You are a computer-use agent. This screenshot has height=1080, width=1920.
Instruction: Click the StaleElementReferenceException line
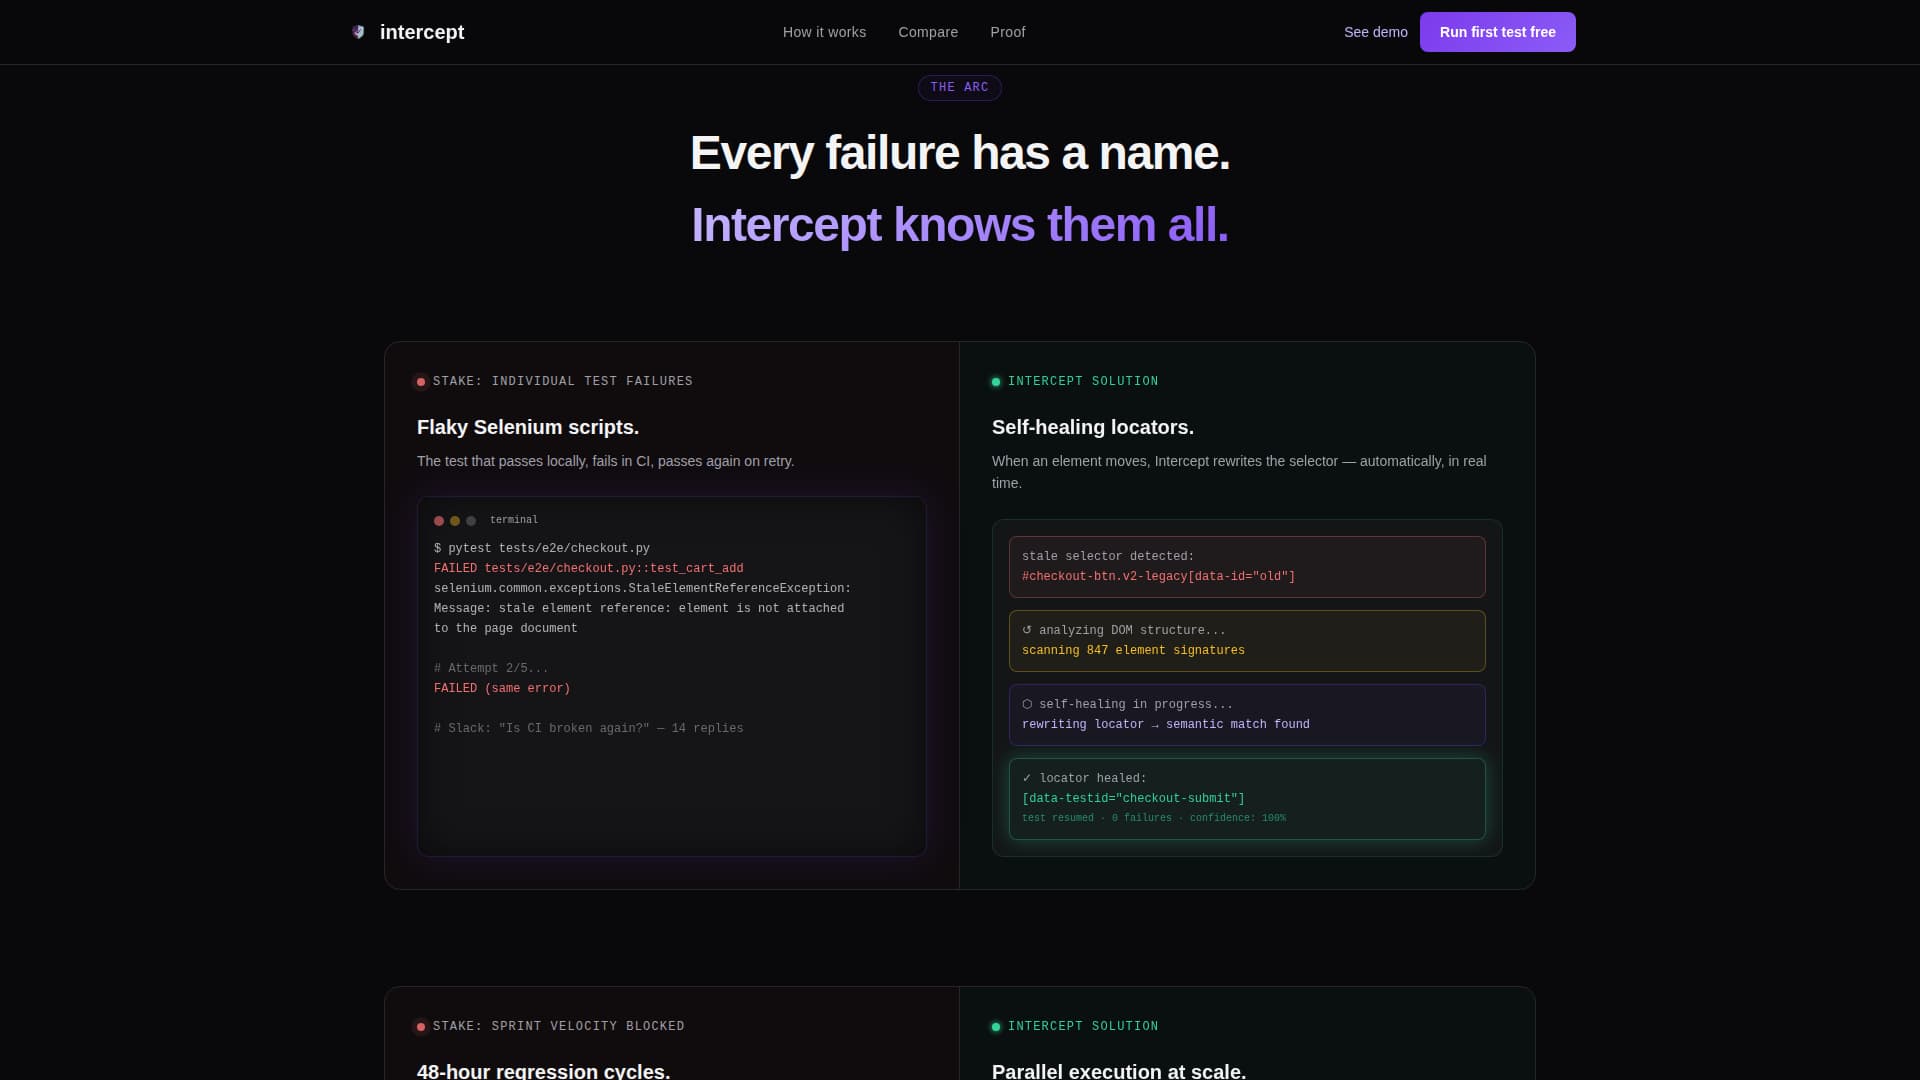[x=643, y=588]
